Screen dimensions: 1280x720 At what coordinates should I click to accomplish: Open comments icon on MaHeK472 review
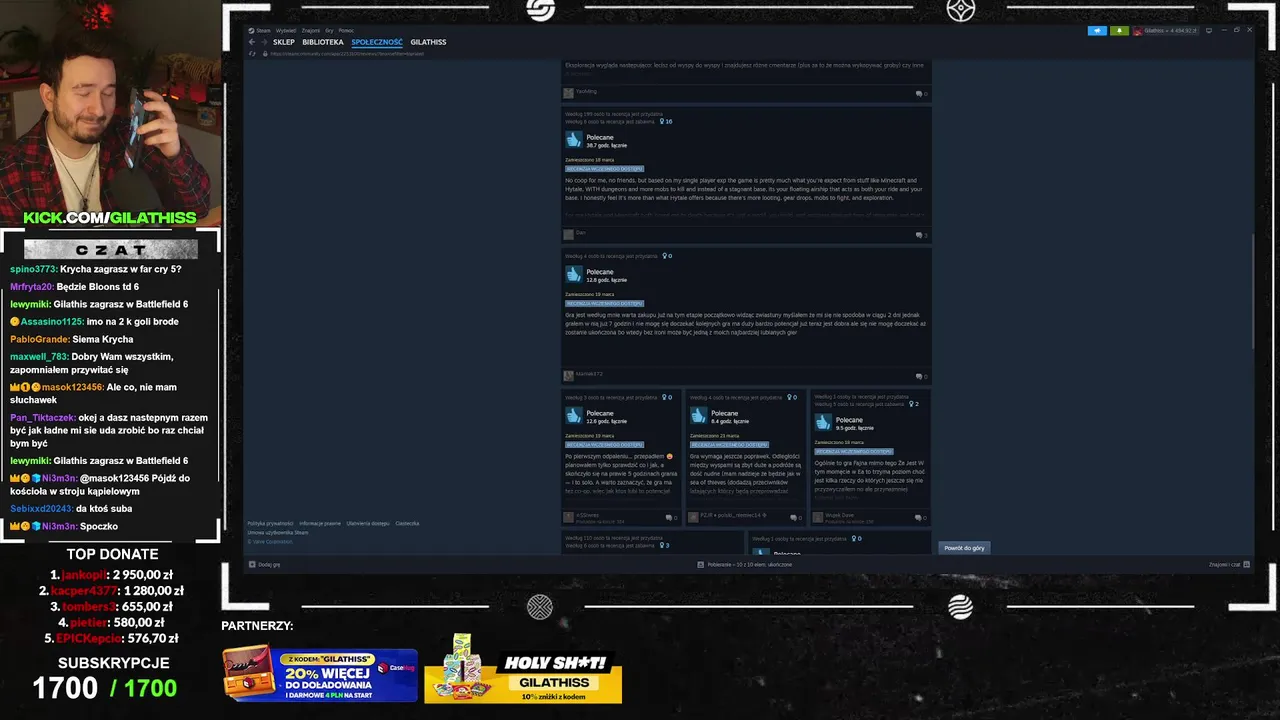click(x=921, y=377)
